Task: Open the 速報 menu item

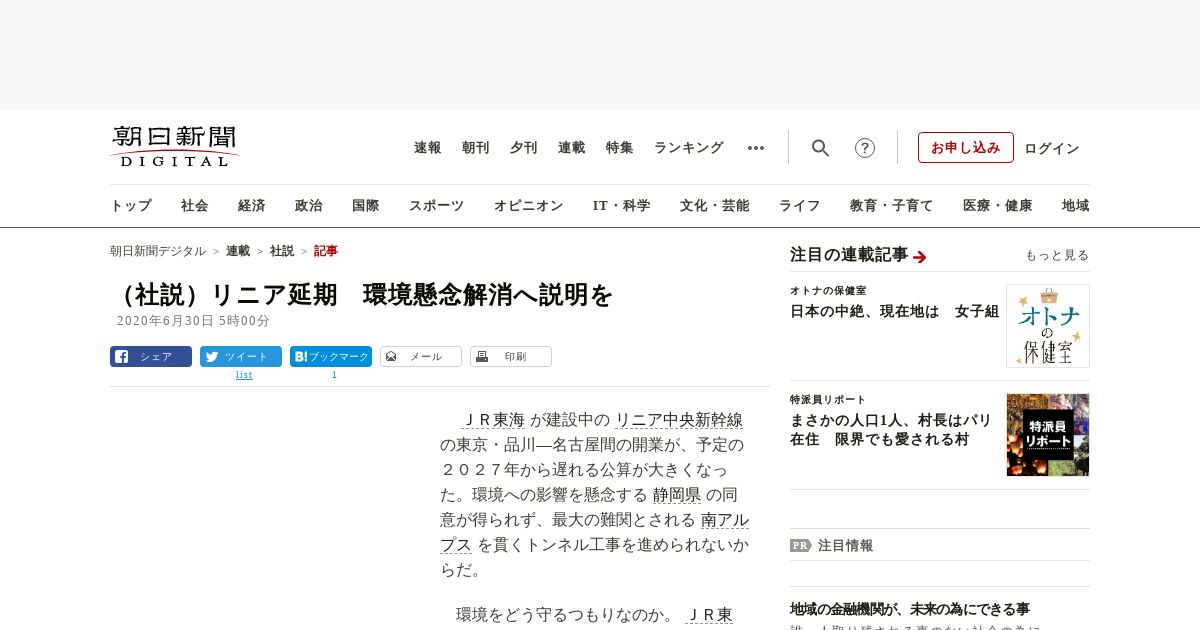Action: coord(428,148)
